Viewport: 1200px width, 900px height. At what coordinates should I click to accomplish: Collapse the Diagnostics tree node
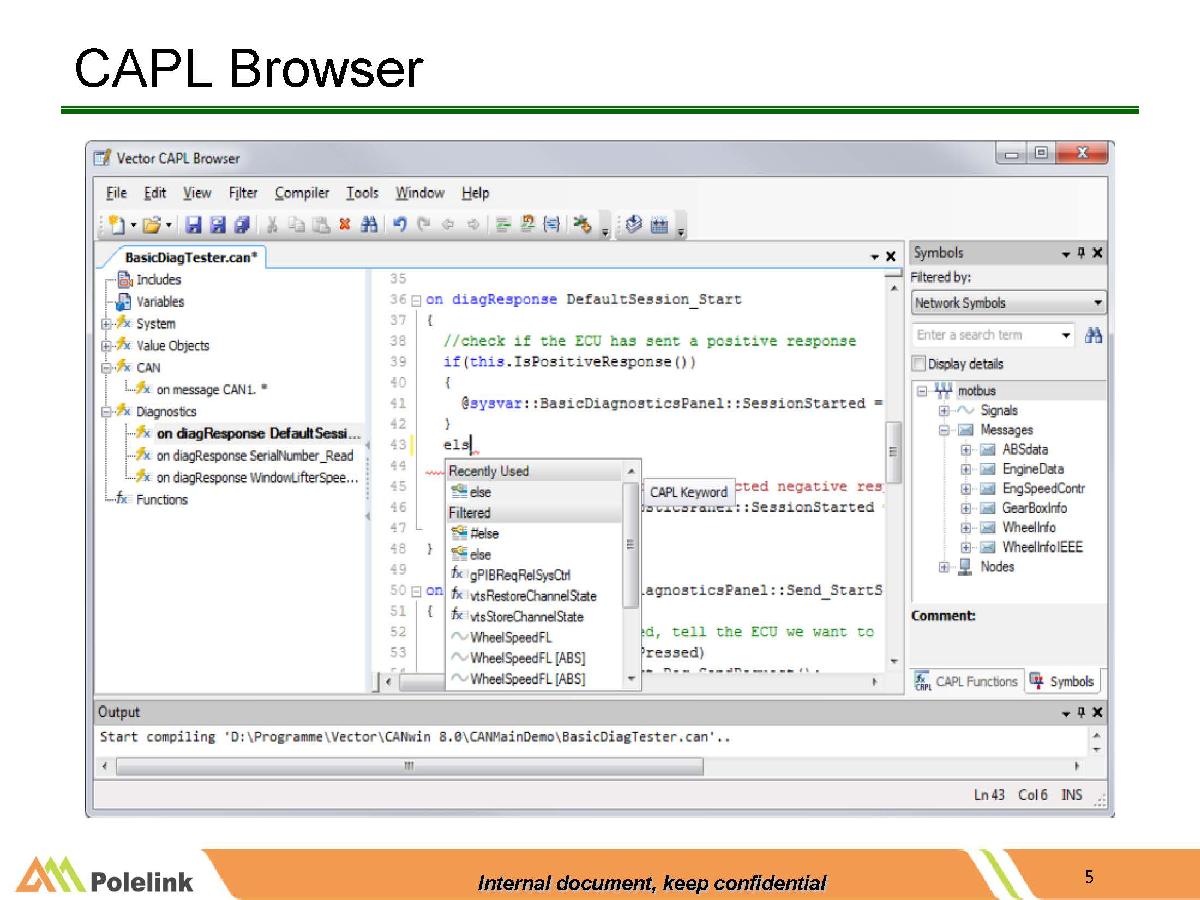106,411
